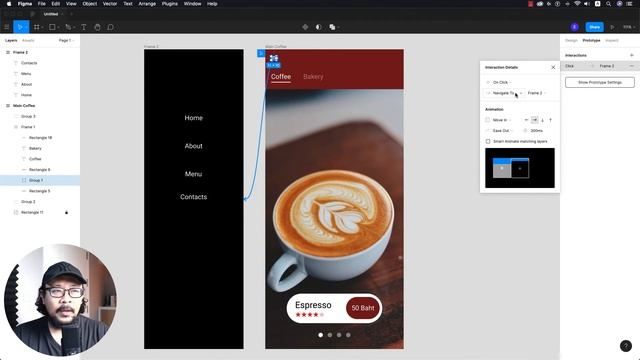Viewport: 640px width, 360px height.
Task: Click Home text in black frame
Action: tap(193, 118)
